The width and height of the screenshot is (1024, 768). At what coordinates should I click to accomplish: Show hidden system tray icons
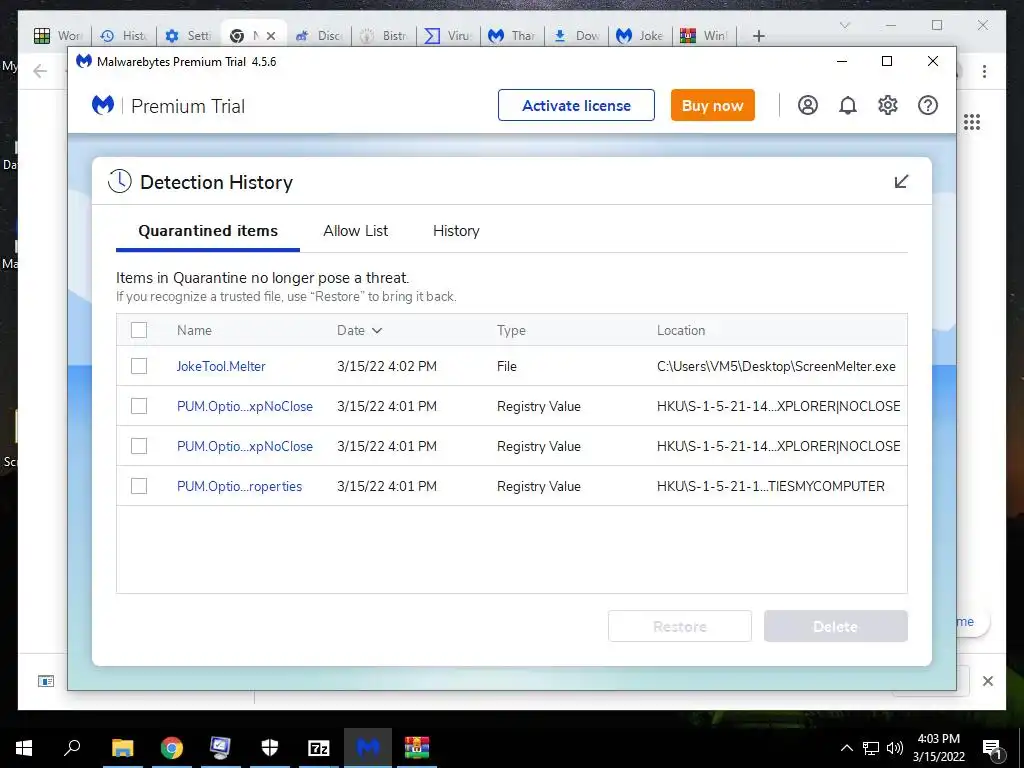[x=846, y=748]
